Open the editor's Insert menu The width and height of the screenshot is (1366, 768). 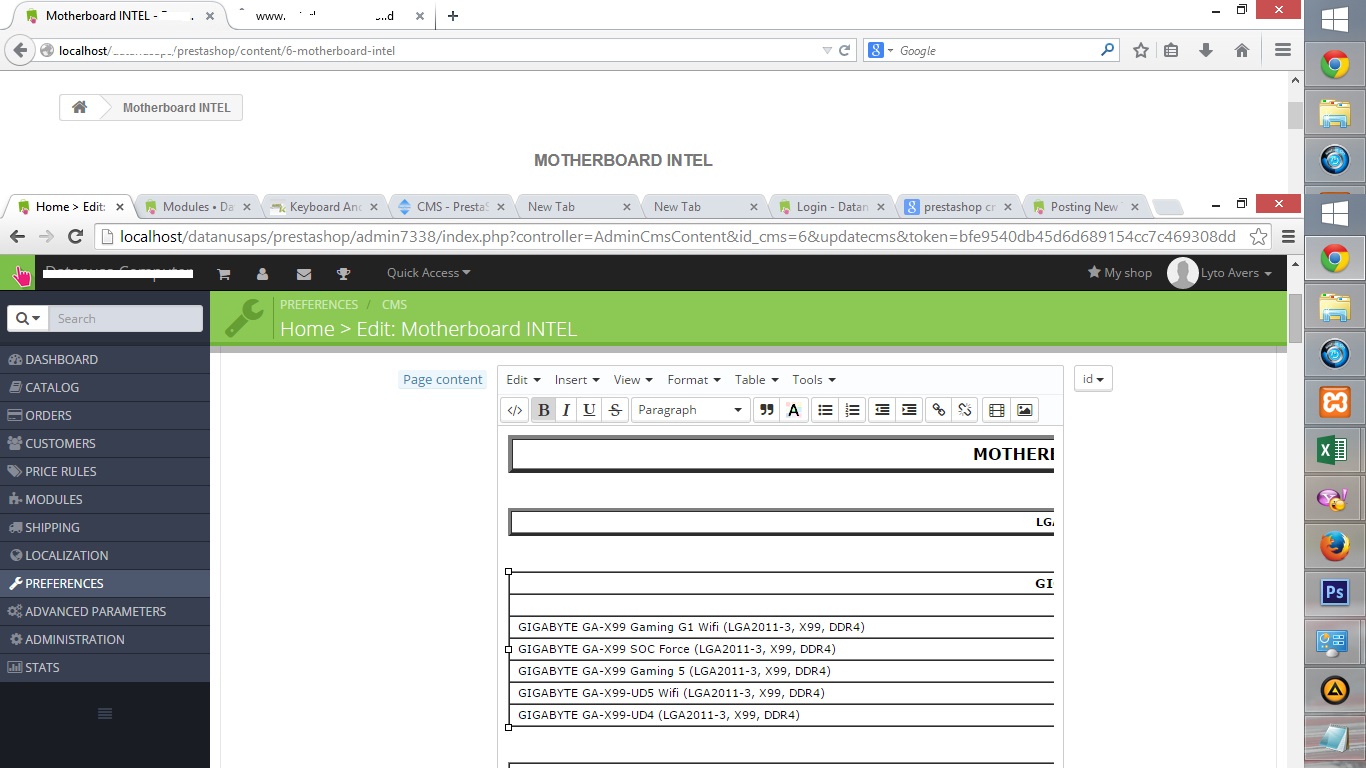[x=577, y=380]
